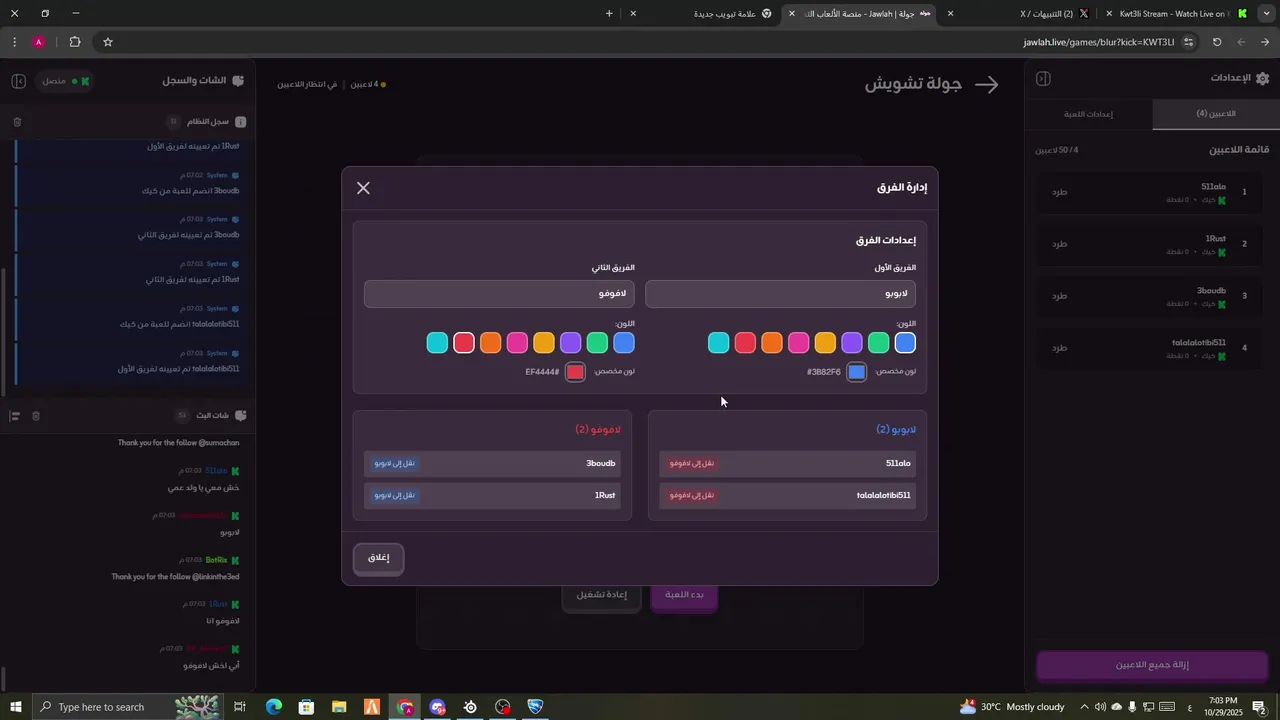
Task: Open Microsoft Edge from taskbar
Action: pos(273,707)
